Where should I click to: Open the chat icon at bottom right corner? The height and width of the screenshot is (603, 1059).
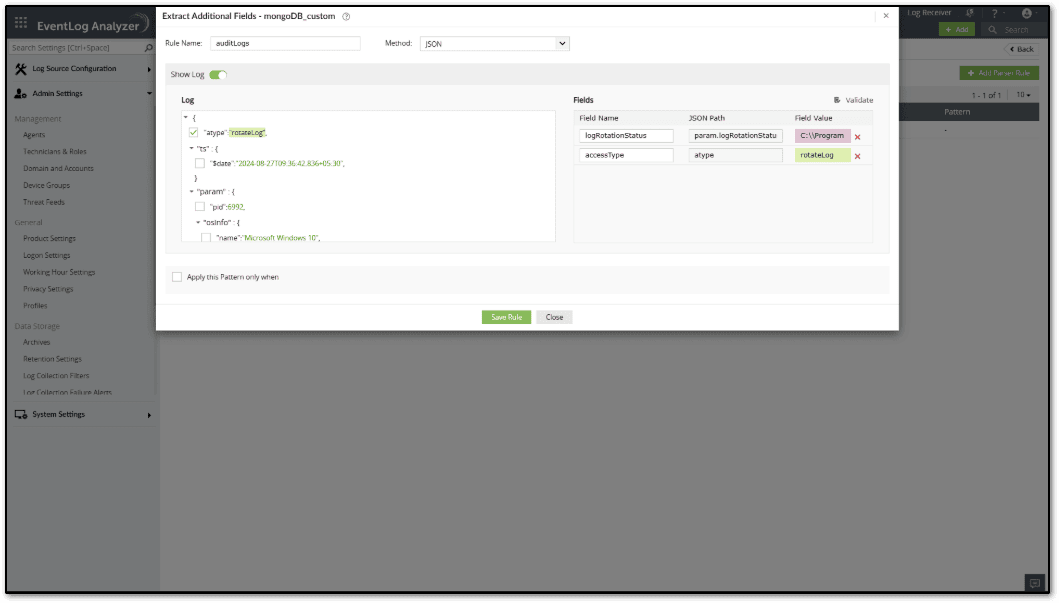coord(1035,583)
